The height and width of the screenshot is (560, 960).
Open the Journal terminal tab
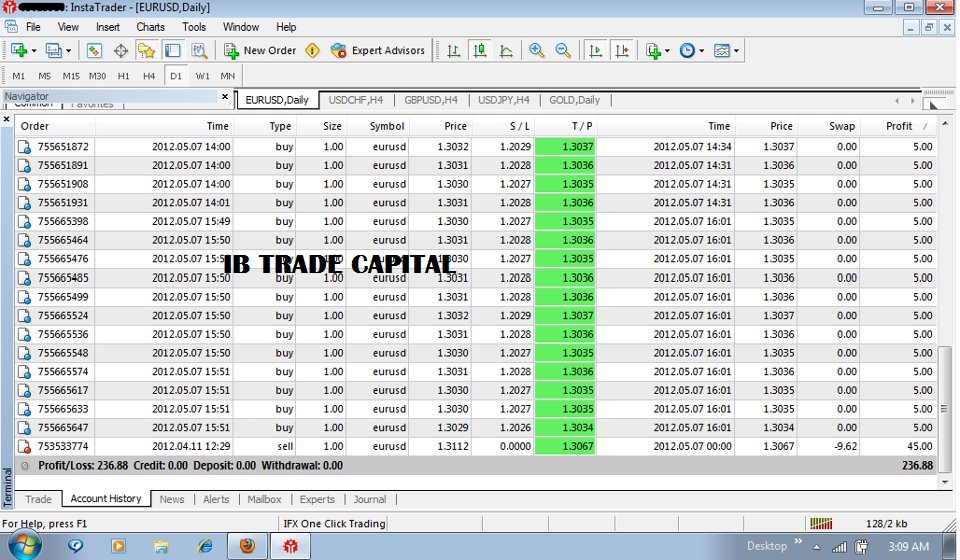(370, 499)
